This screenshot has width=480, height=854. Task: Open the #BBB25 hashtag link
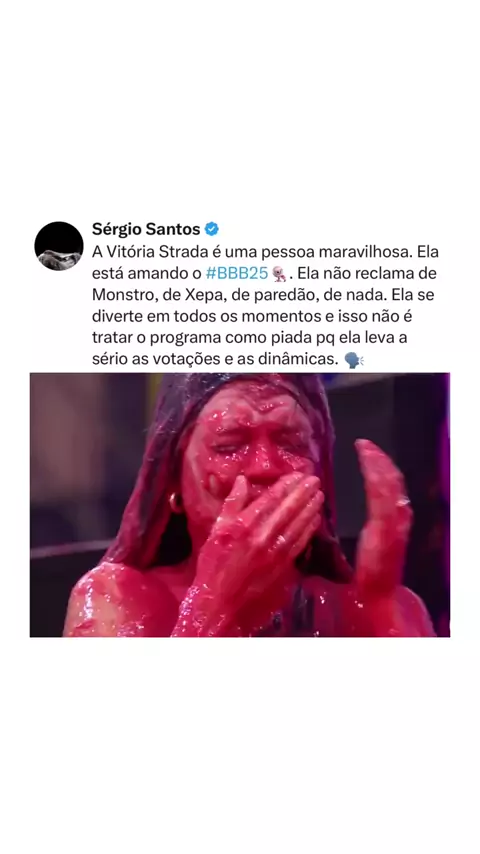click(x=237, y=273)
